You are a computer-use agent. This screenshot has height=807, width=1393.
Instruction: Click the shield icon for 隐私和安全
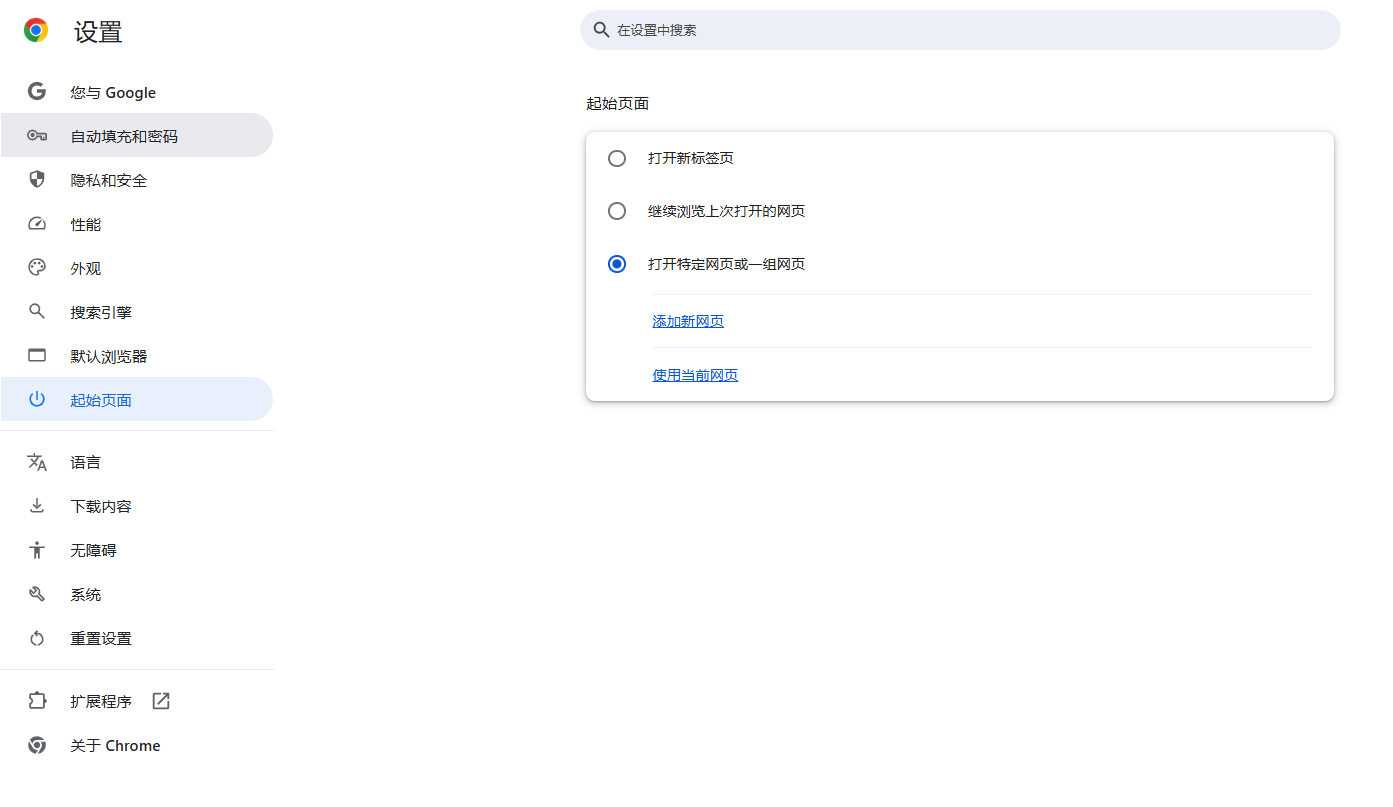pos(37,180)
